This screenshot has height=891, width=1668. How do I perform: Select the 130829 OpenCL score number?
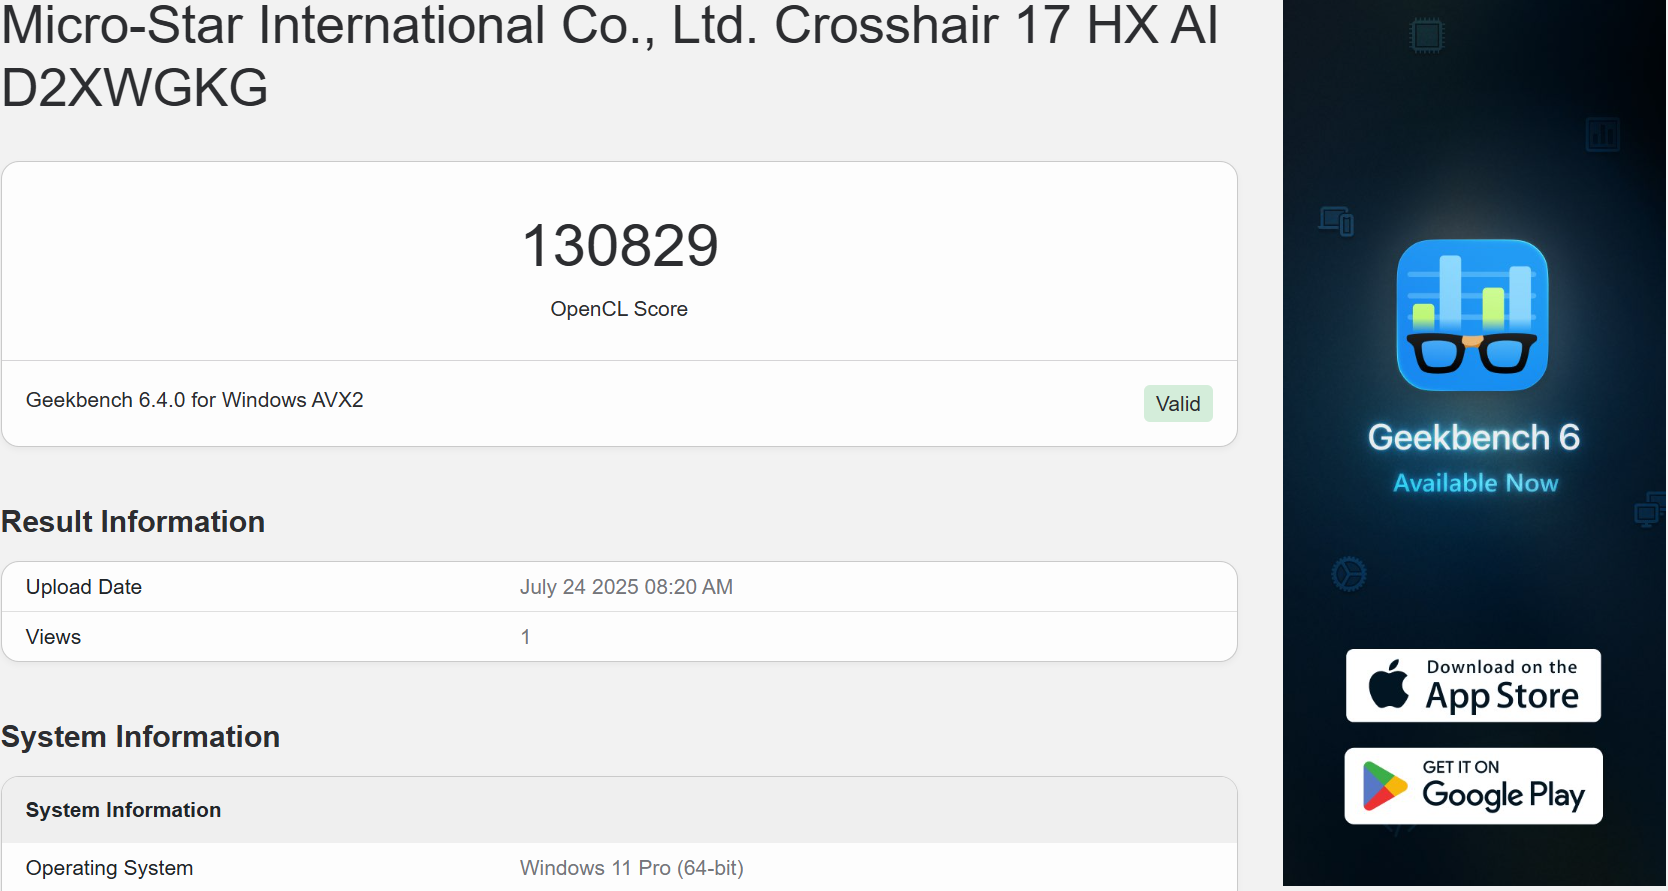click(x=620, y=245)
